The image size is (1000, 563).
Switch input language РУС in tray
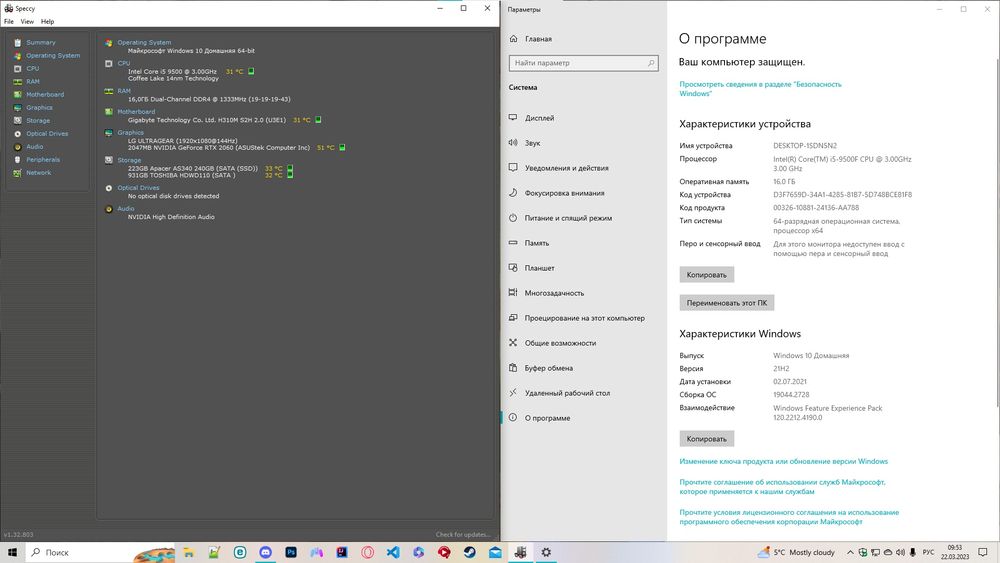coord(929,552)
